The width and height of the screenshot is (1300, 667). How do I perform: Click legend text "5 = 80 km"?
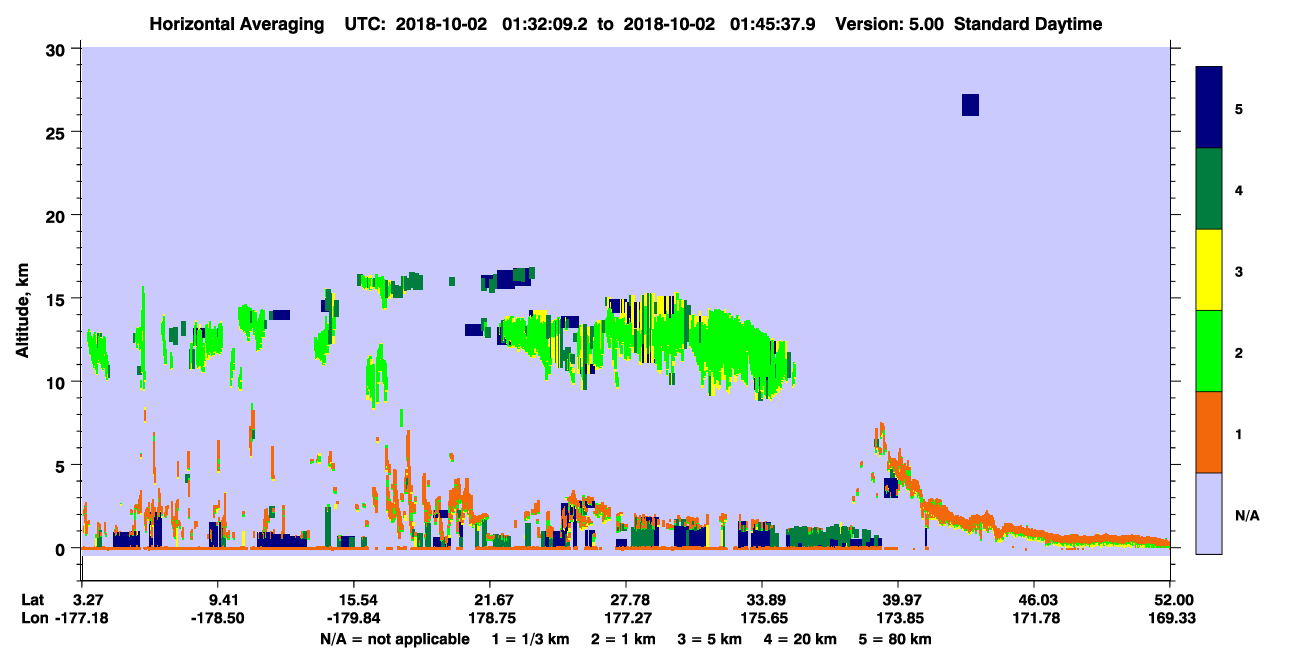click(x=896, y=639)
